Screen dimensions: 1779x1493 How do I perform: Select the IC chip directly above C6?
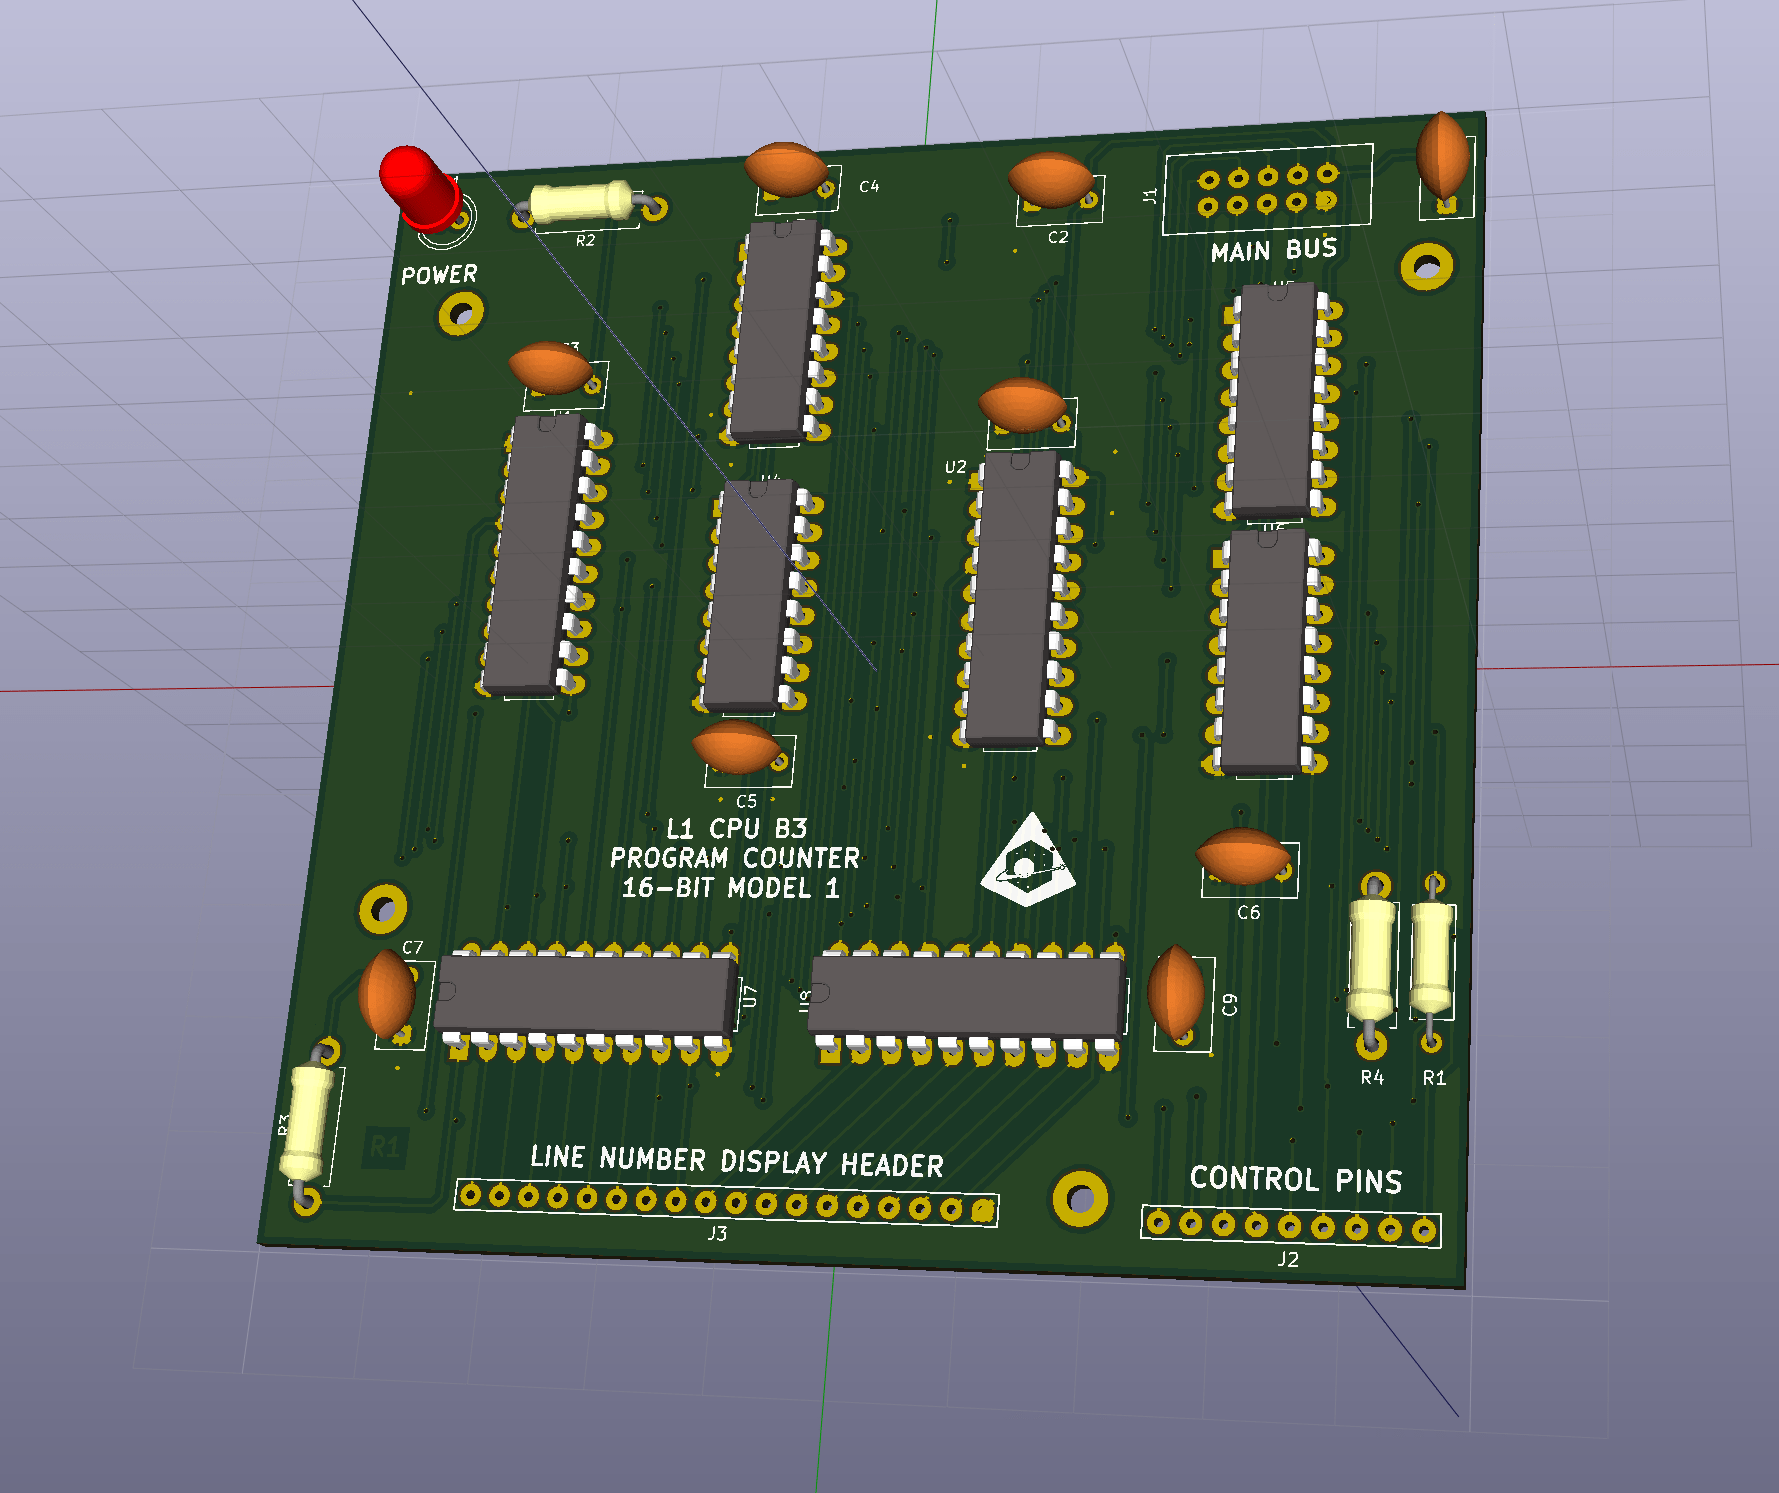[1268, 652]
